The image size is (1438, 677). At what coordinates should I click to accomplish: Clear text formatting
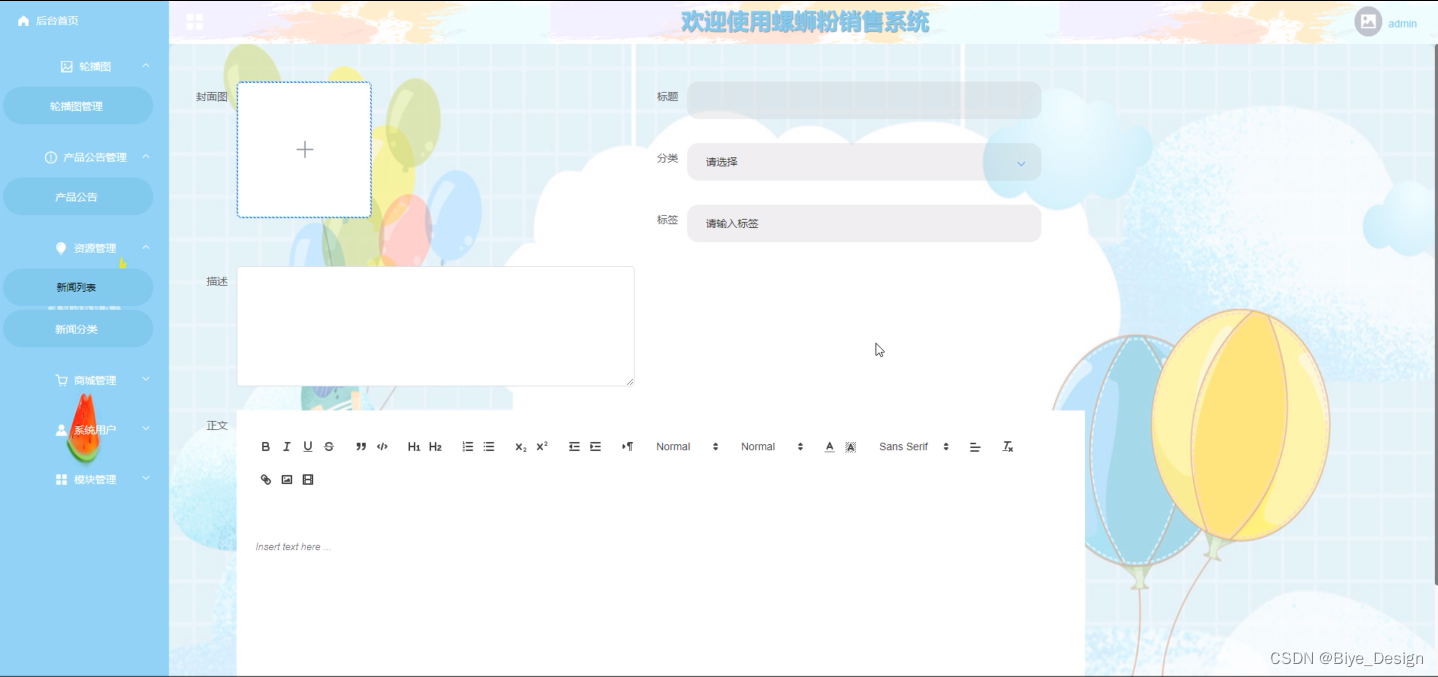pyautogui.click(x=1008, y=447)
